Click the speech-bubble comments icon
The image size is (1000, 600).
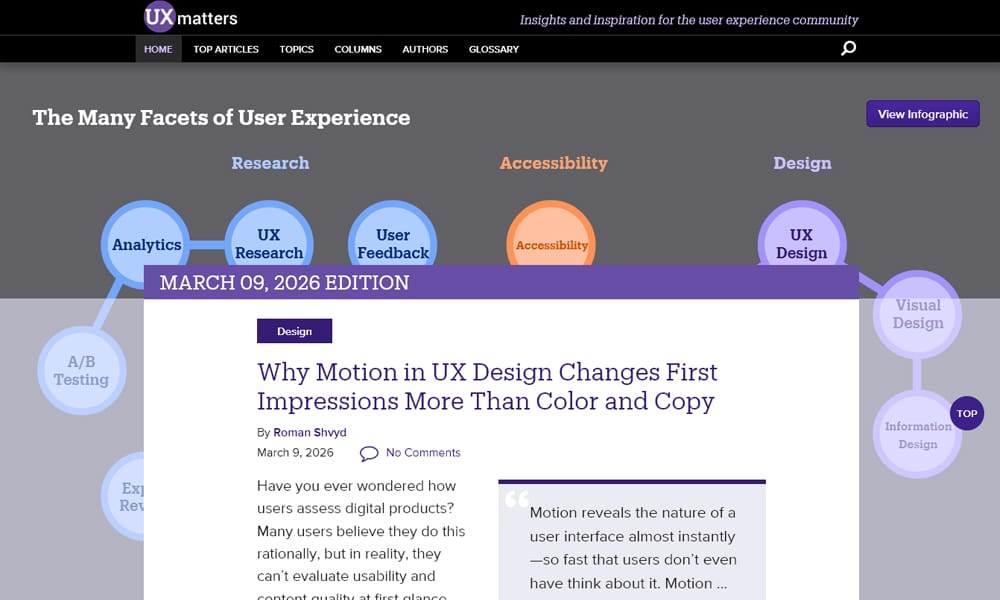369,452
